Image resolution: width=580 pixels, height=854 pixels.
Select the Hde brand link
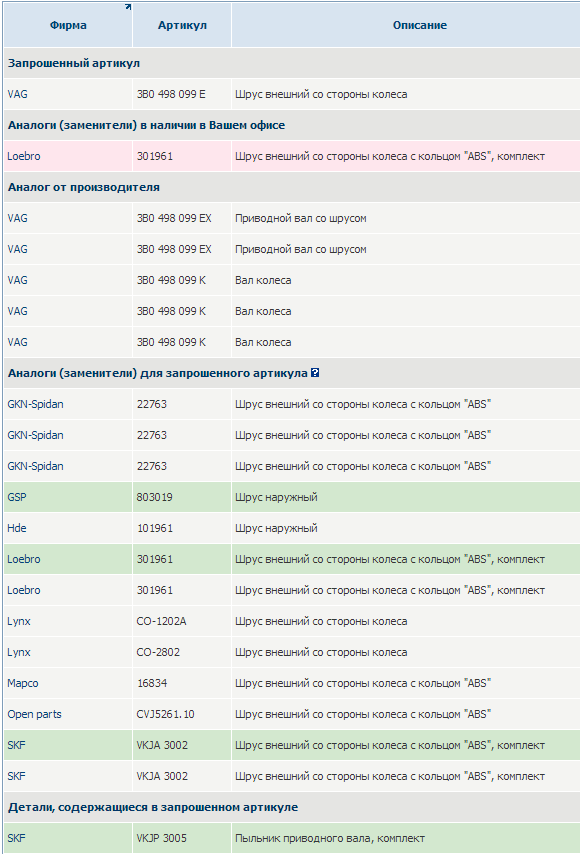17,528
